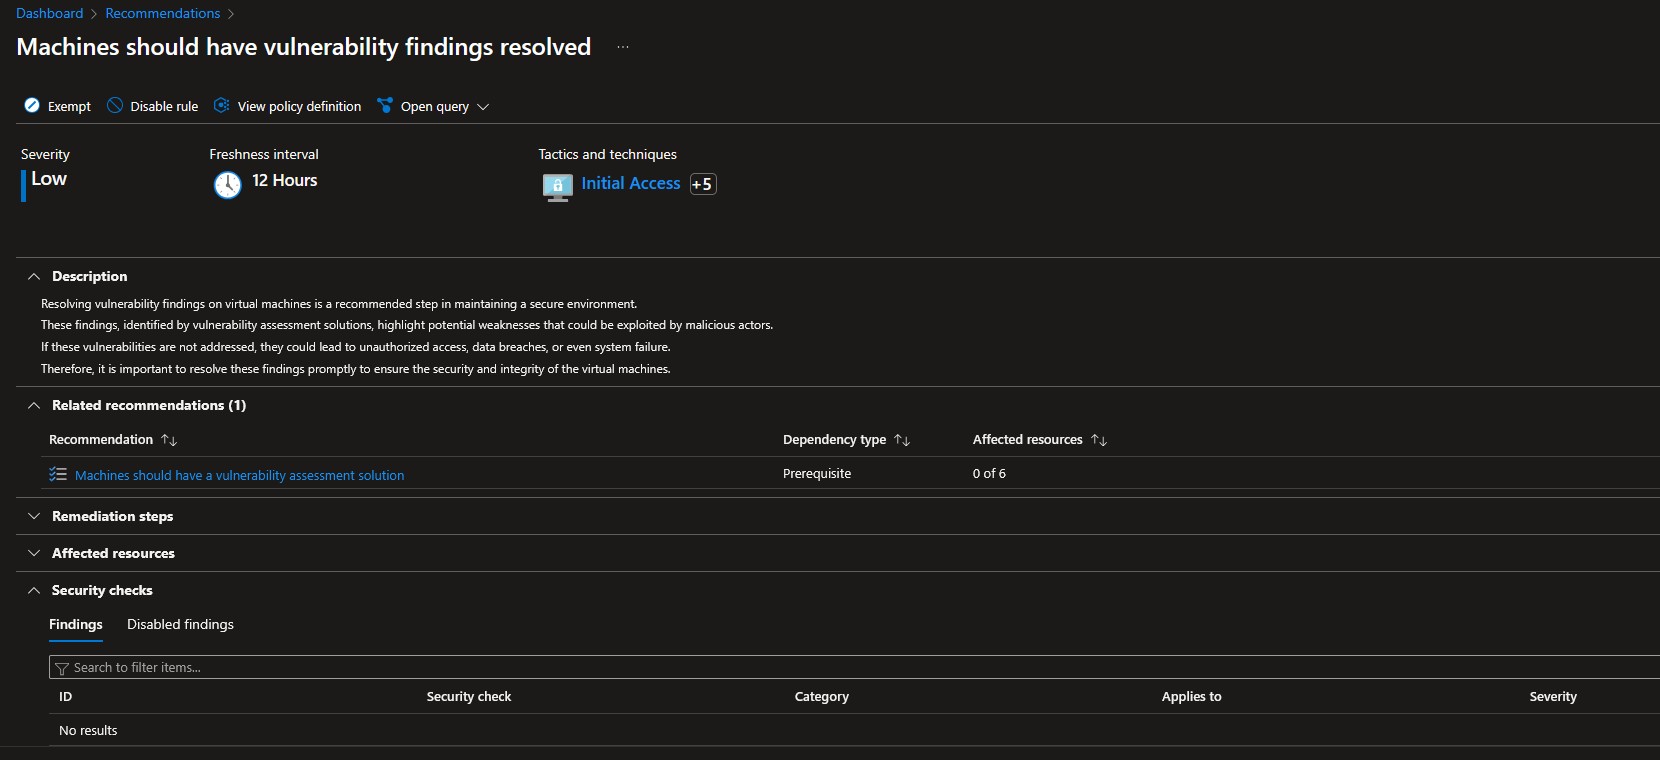Click the Applies to column header
The image size is (1660, 760).
coord(1192,696)
